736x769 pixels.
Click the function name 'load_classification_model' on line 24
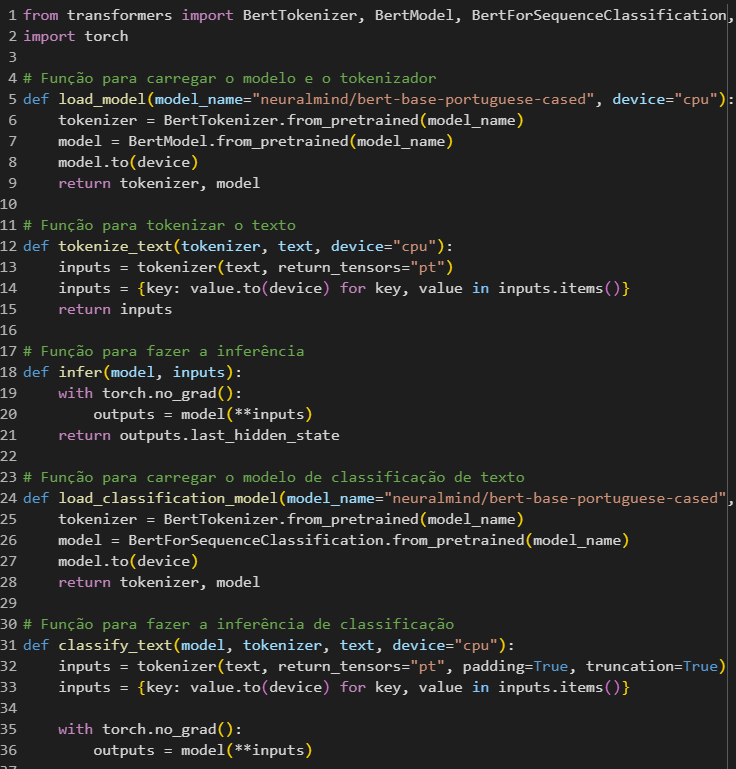coord(168,499)
